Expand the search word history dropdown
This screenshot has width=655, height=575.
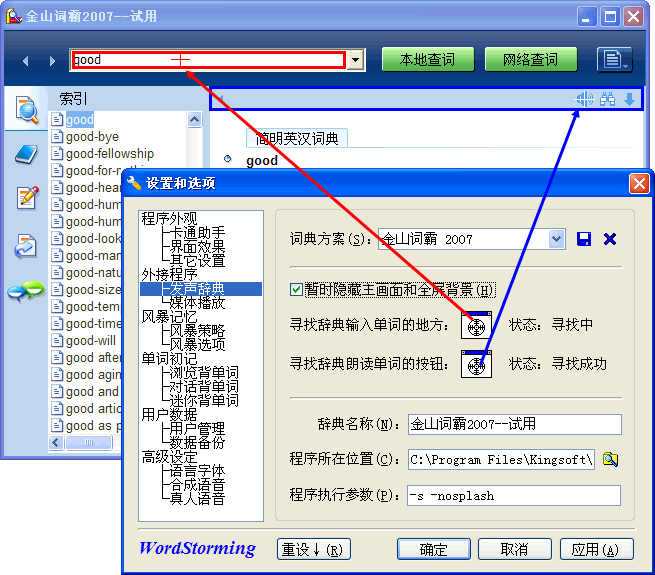coord(354,60)
